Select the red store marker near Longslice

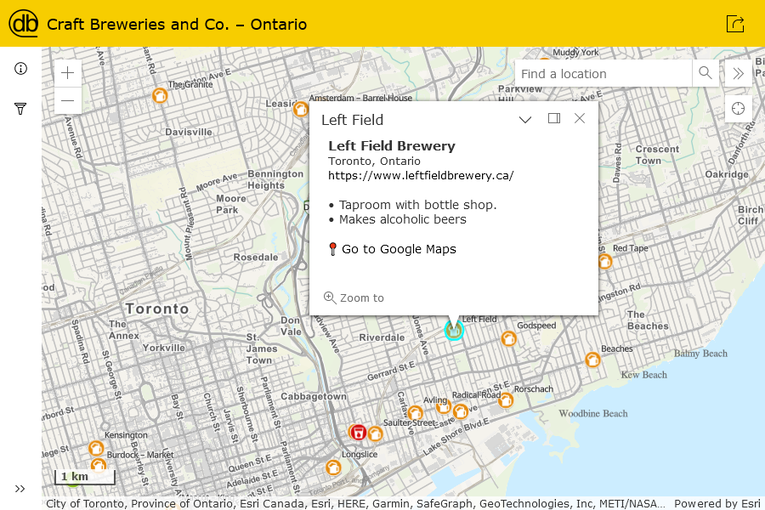click(357, 432)
